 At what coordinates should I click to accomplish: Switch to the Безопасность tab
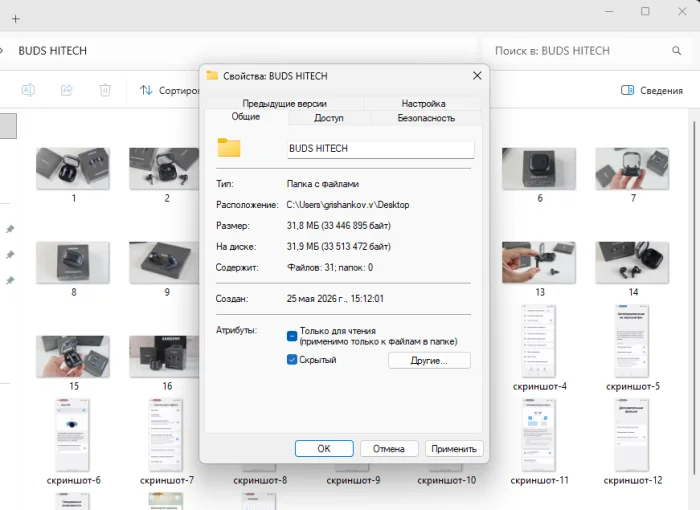click(426, 118)
